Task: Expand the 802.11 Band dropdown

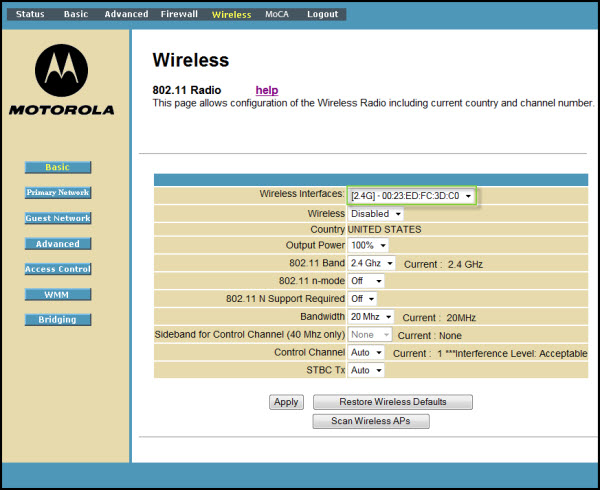Action: 371,263
